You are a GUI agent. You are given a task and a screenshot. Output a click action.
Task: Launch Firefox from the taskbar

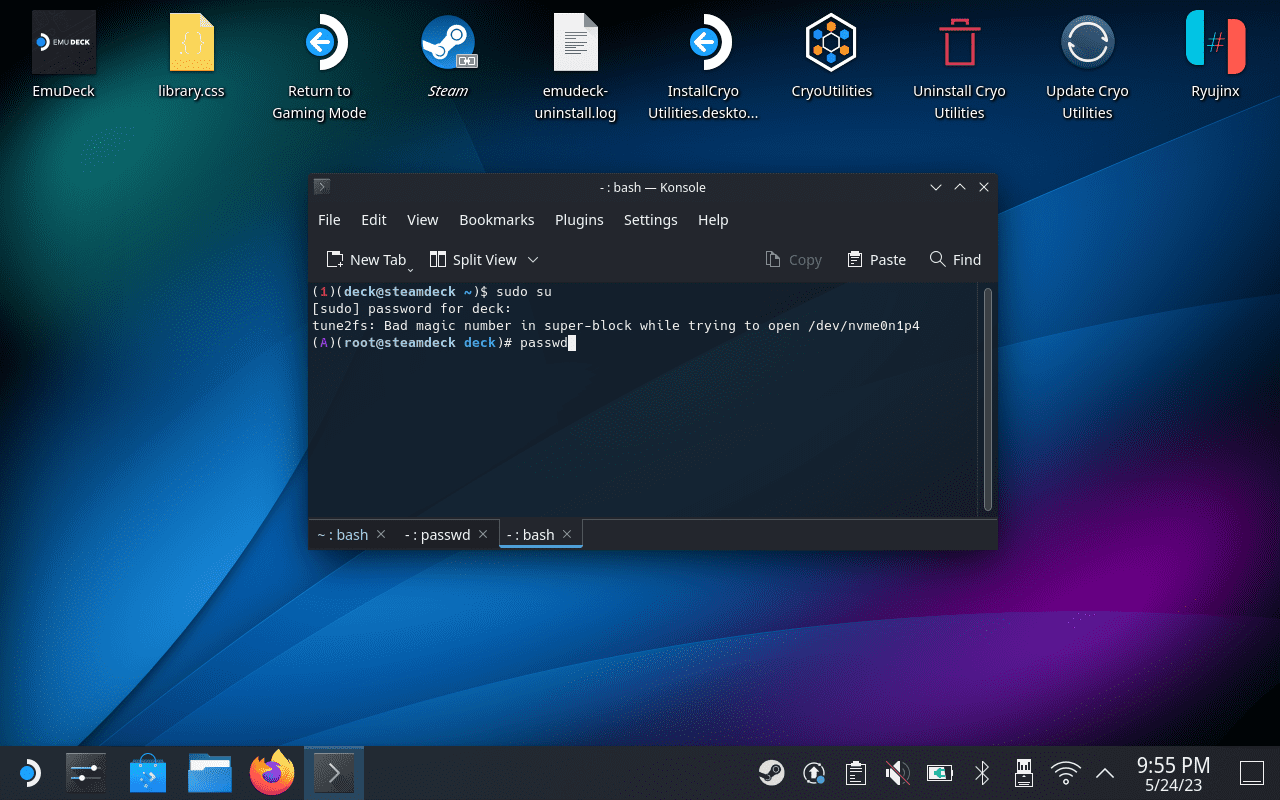click(272, 773)
